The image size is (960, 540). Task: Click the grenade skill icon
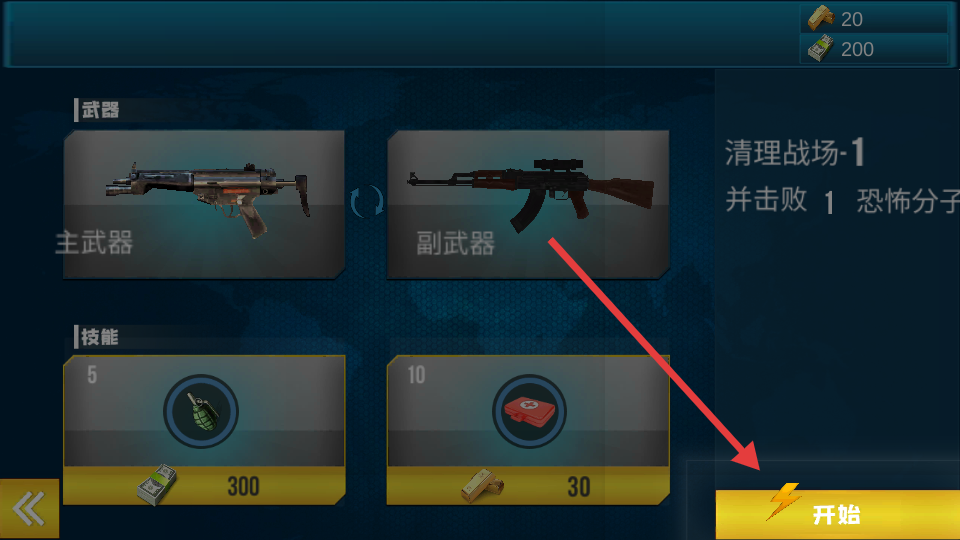point(201,411)
